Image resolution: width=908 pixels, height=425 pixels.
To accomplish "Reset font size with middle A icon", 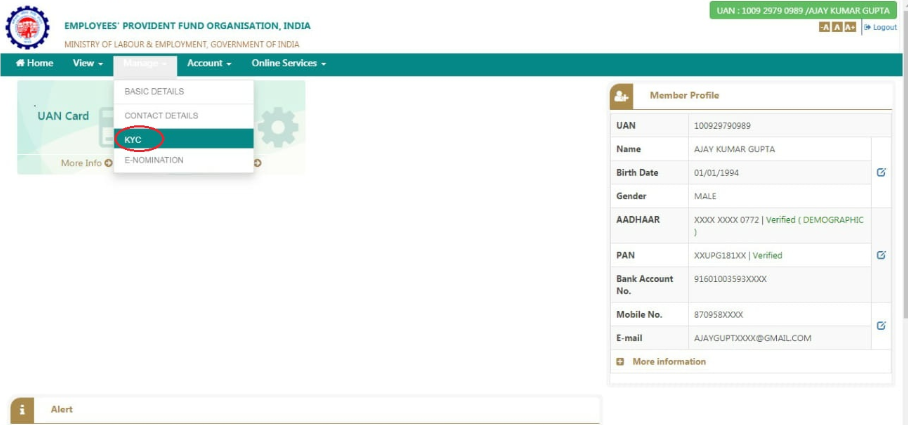I will click(x=837, y=27).
